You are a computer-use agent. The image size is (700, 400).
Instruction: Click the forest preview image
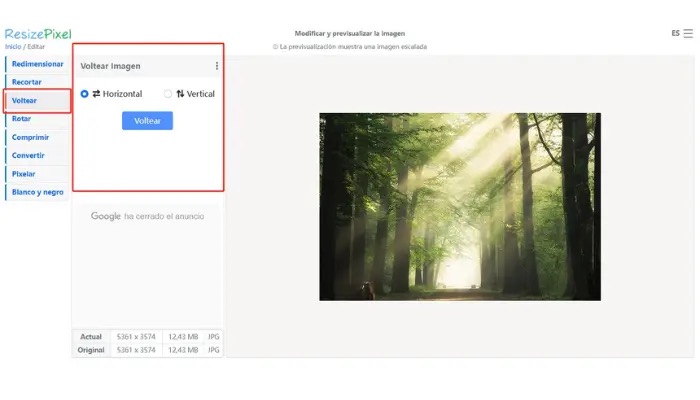pos(460,207)
